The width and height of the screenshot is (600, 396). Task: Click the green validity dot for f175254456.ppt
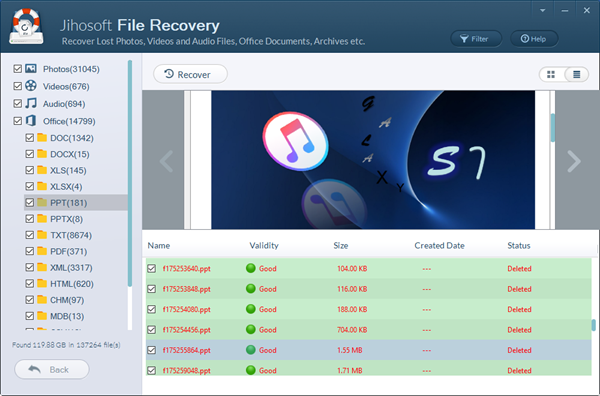(251, 329)
